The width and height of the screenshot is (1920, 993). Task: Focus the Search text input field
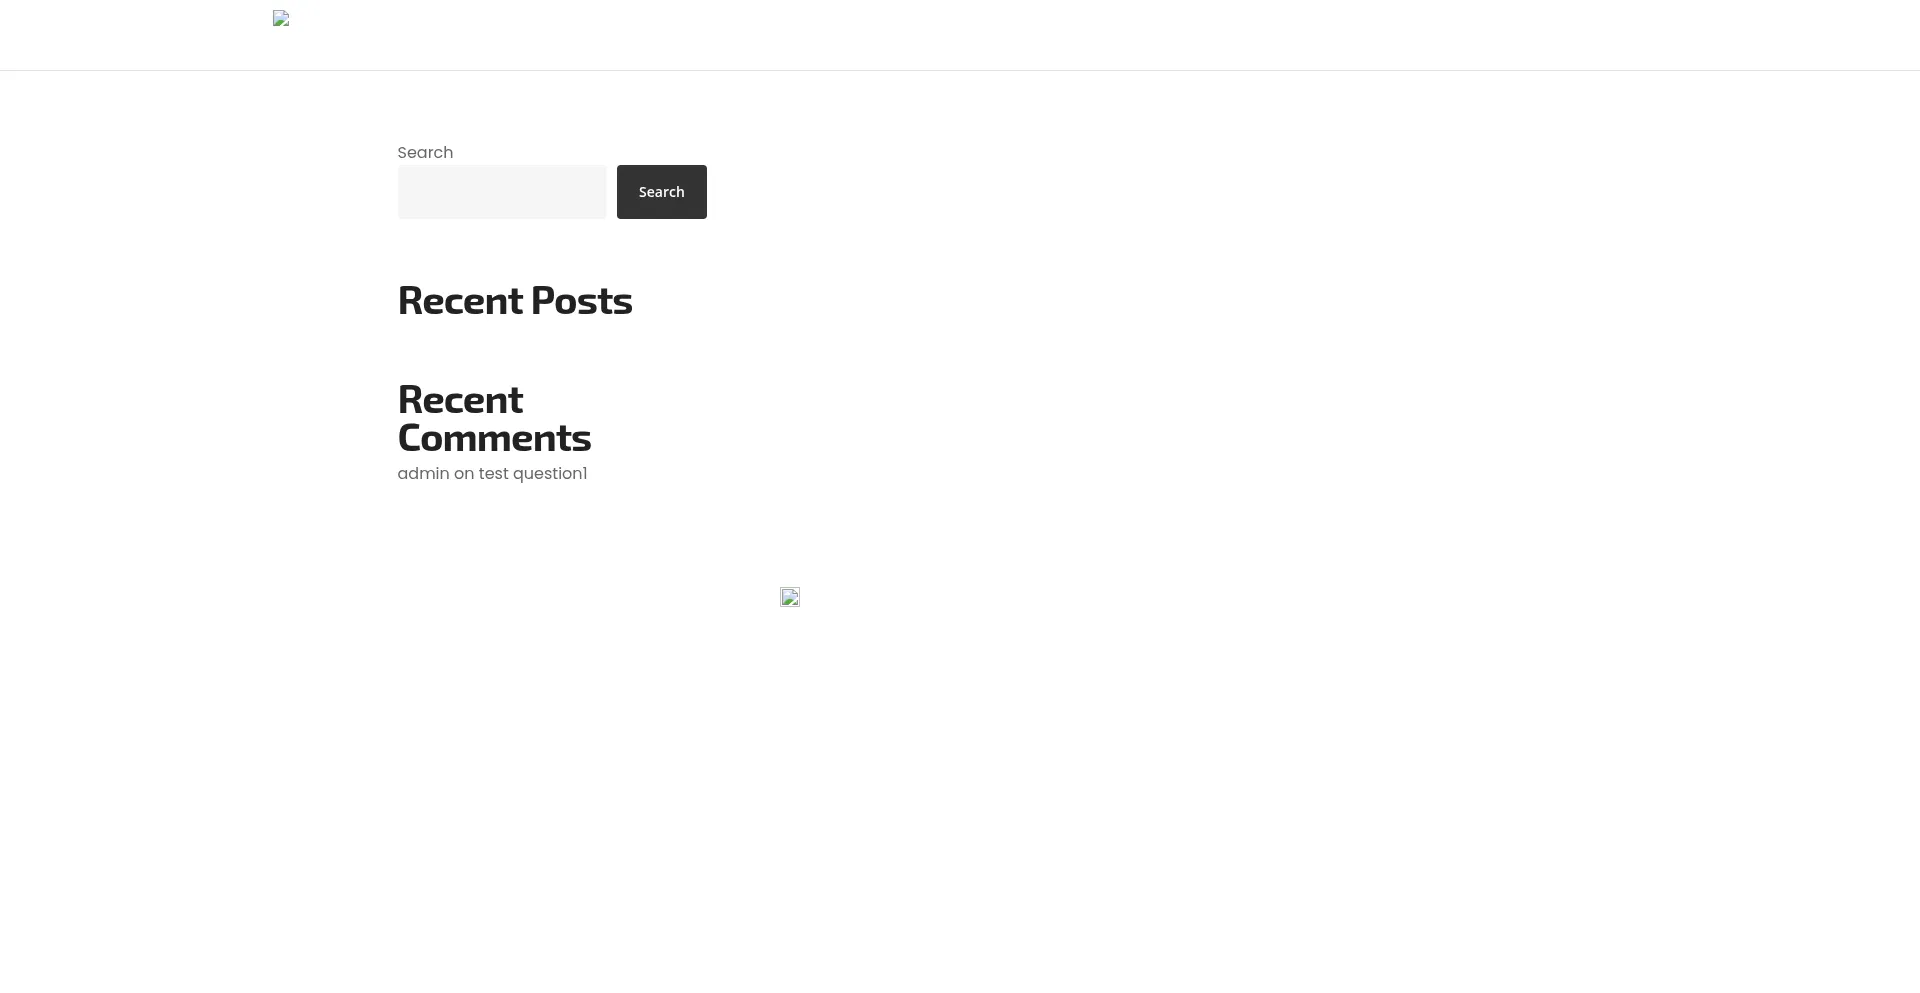click(x=502, y=192)
